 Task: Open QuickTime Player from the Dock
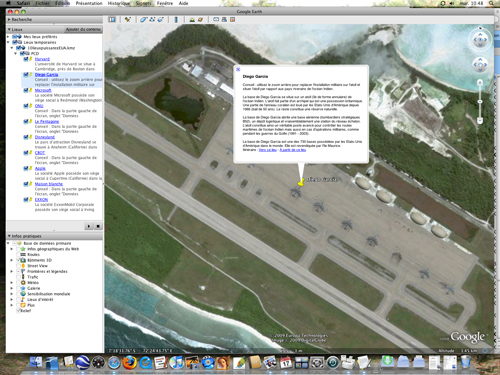145,363
